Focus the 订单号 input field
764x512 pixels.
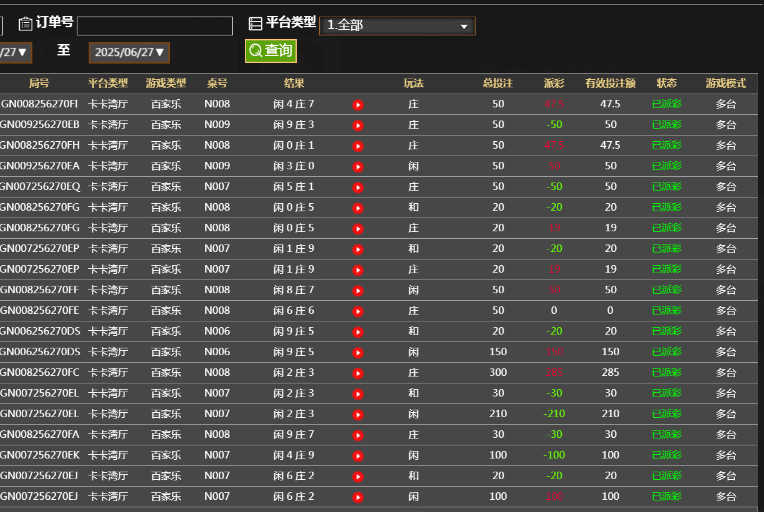pyautogui.click(x=154, y=26)
